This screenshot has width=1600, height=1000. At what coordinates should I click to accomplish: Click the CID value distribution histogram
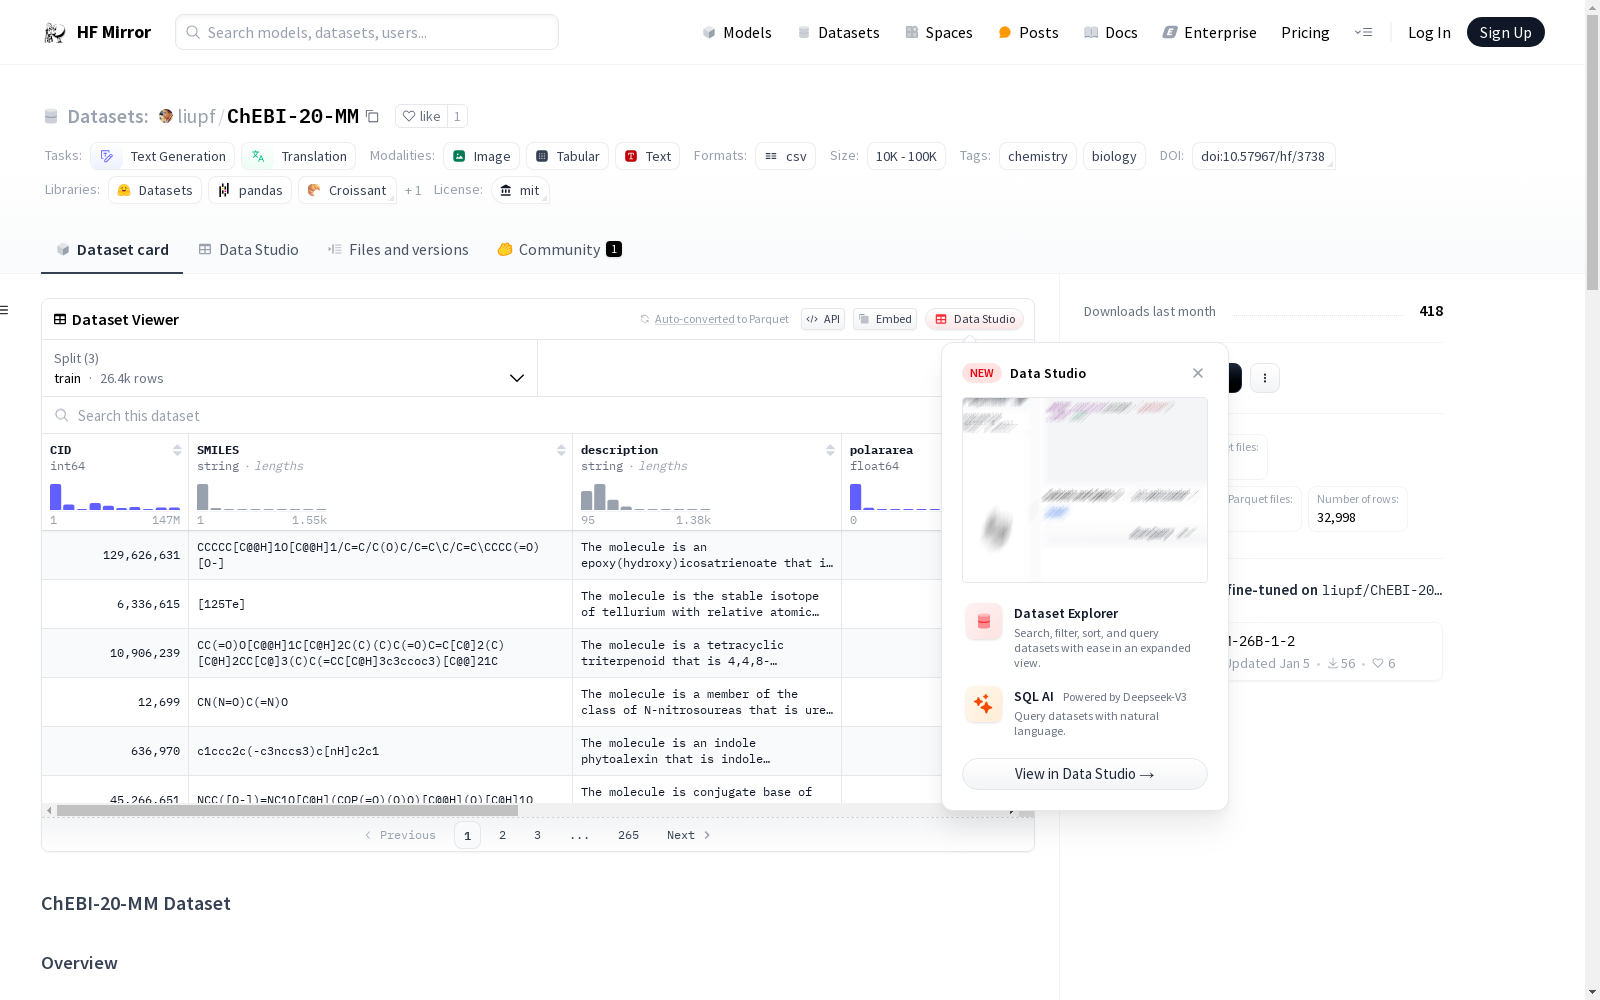click(115, 496)
